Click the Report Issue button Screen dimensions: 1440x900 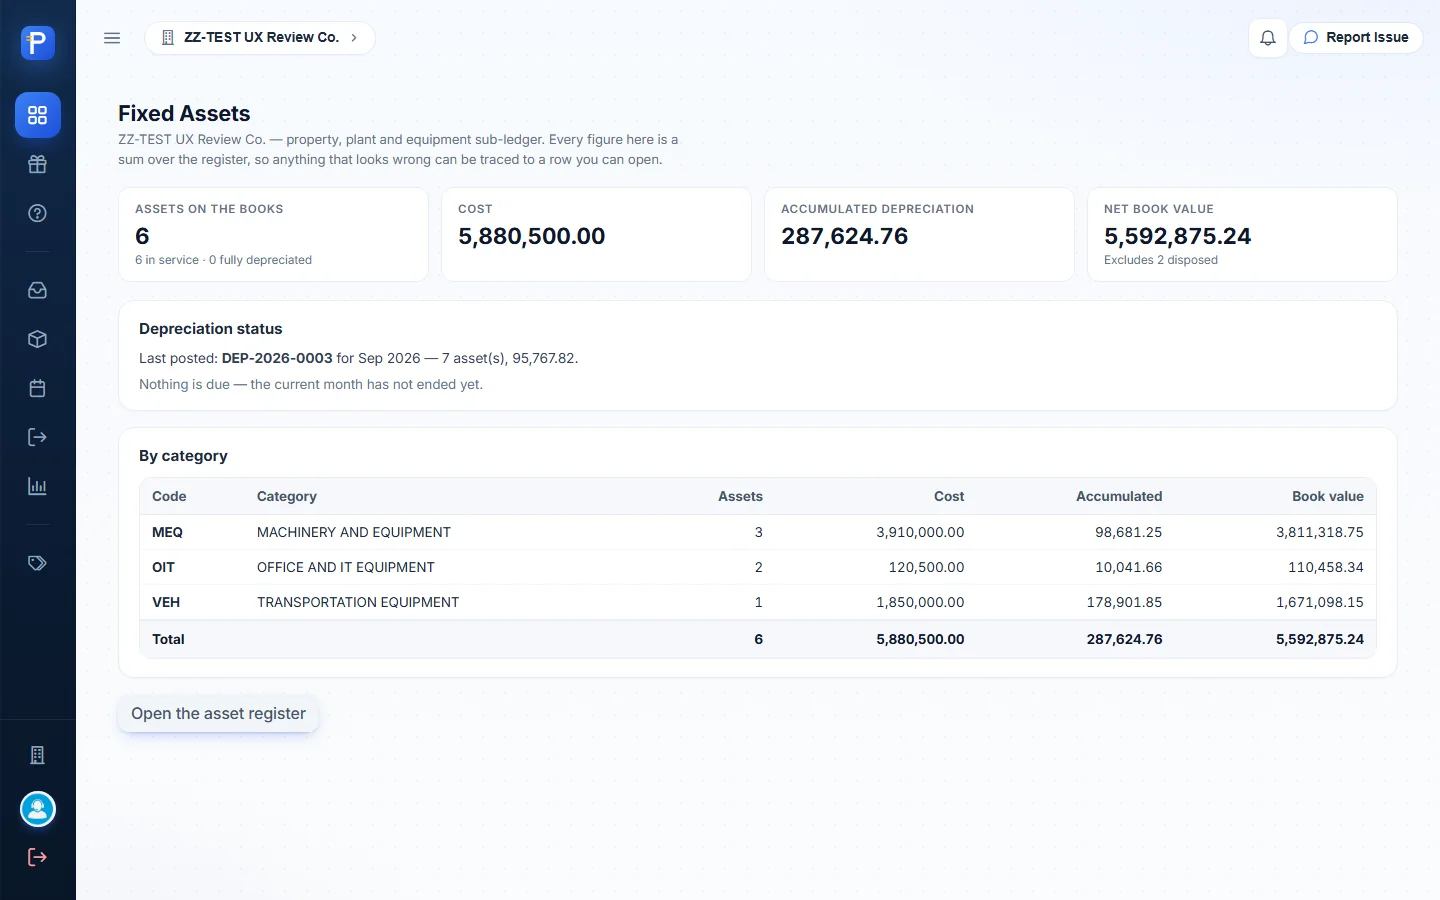pyautogui.click(x=1356, y=38)
